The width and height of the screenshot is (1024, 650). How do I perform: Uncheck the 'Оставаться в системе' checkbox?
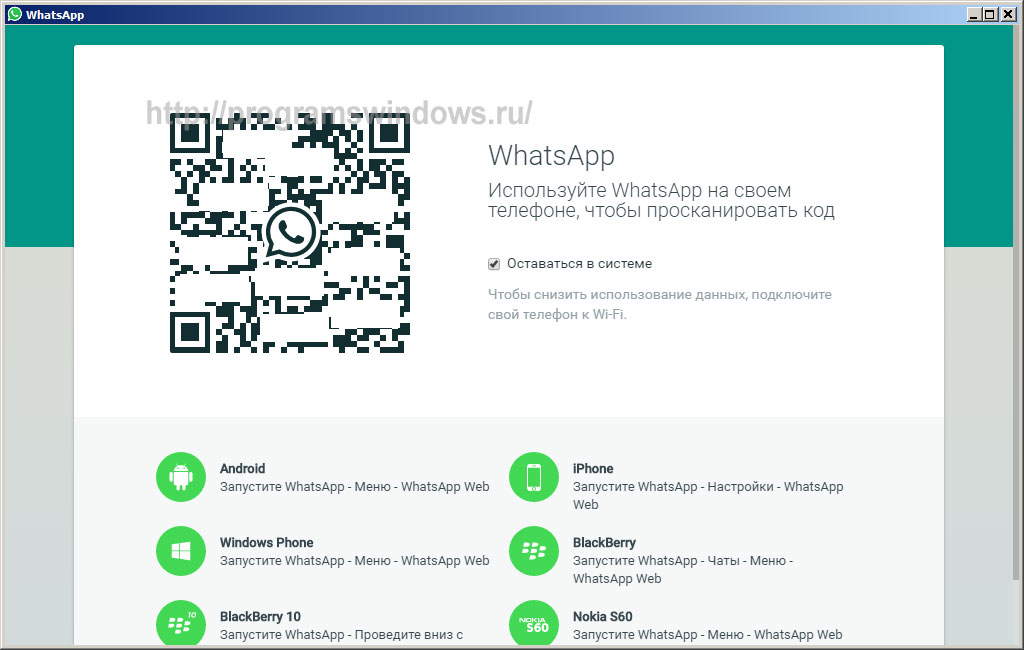pos(494,264)
